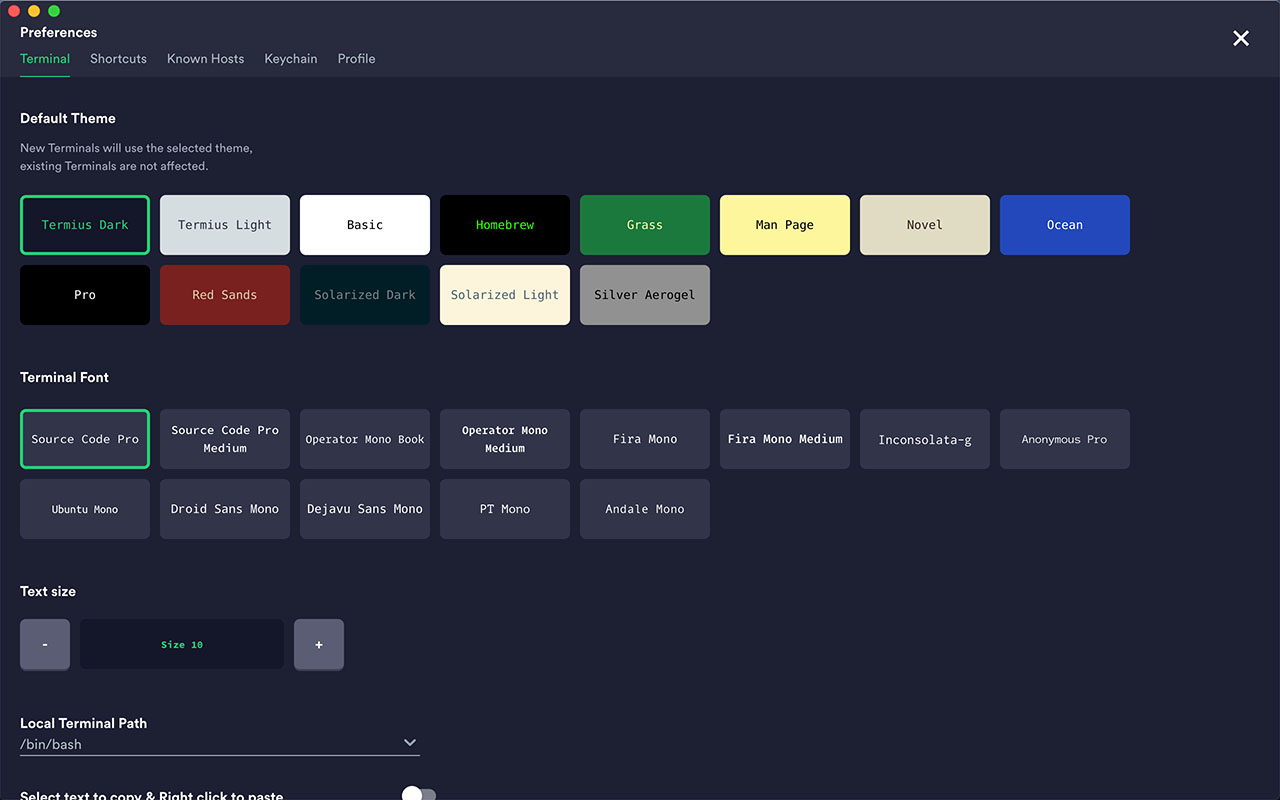
Task: Select the PT Mono font
Action: pyautogui.click(x=505, y=509)
